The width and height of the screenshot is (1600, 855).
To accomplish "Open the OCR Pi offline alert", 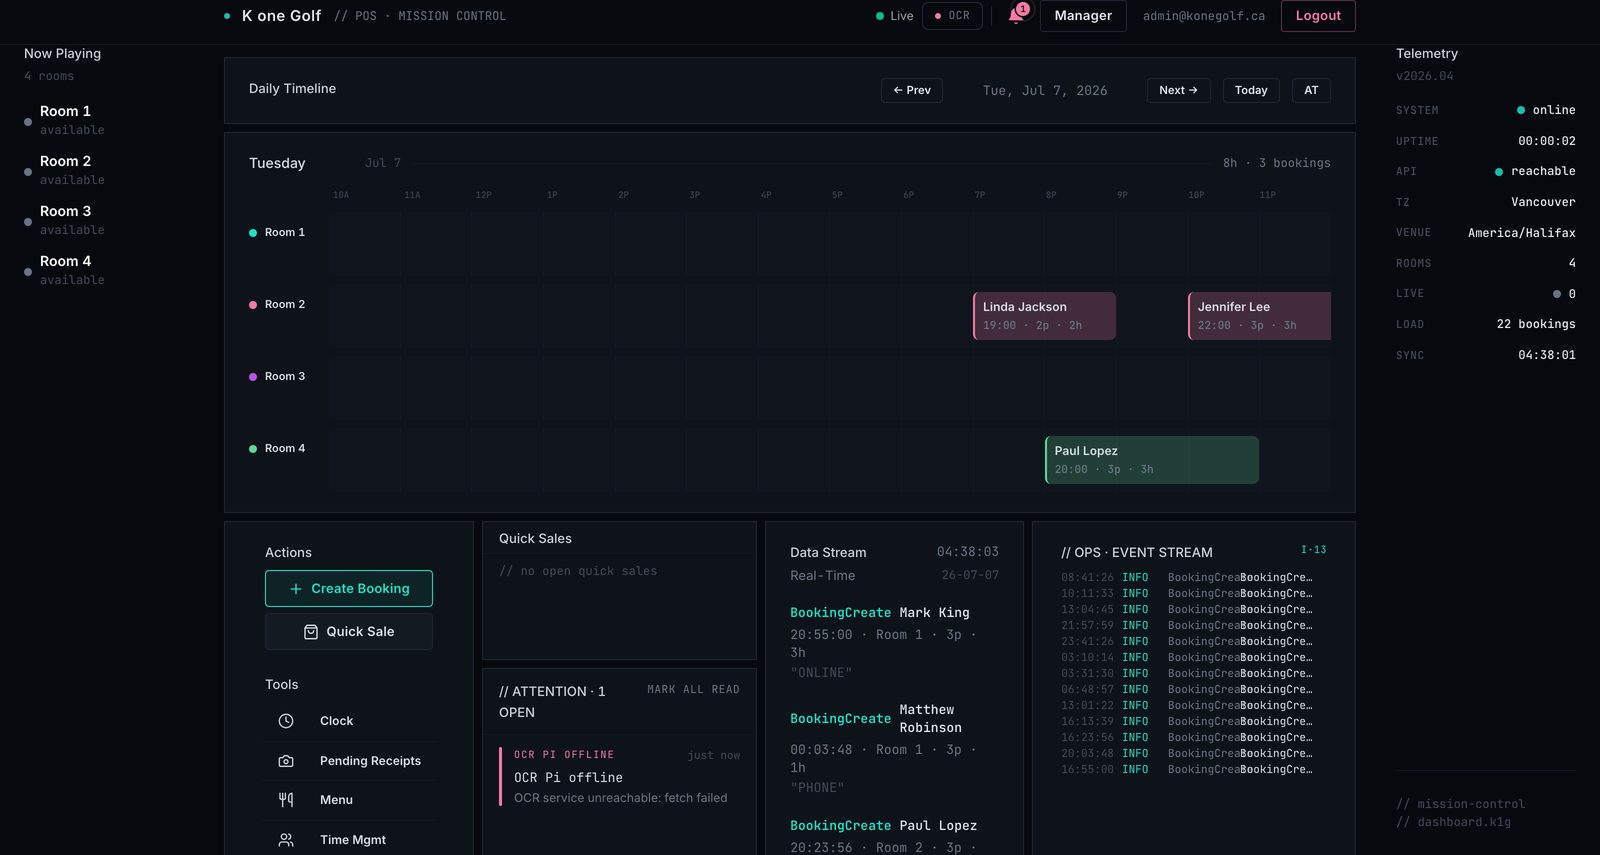I will (x=620, y=776).
